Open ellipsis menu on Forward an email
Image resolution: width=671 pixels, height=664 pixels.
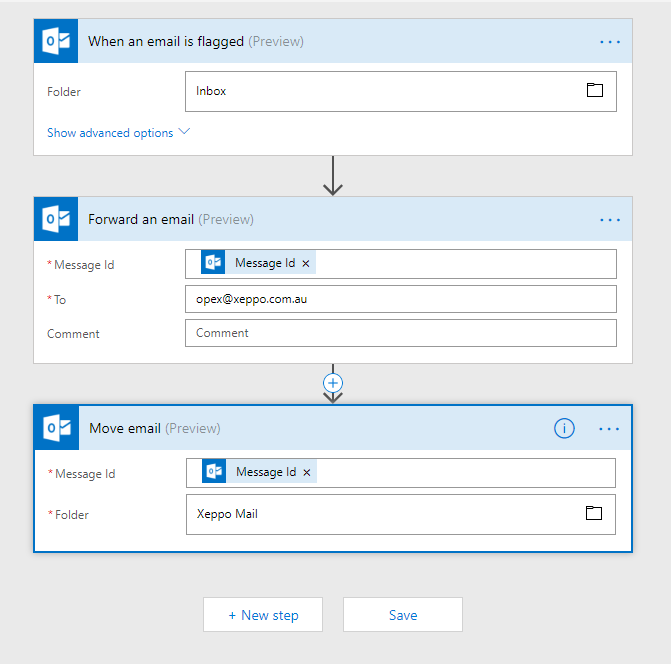(610, 220)
